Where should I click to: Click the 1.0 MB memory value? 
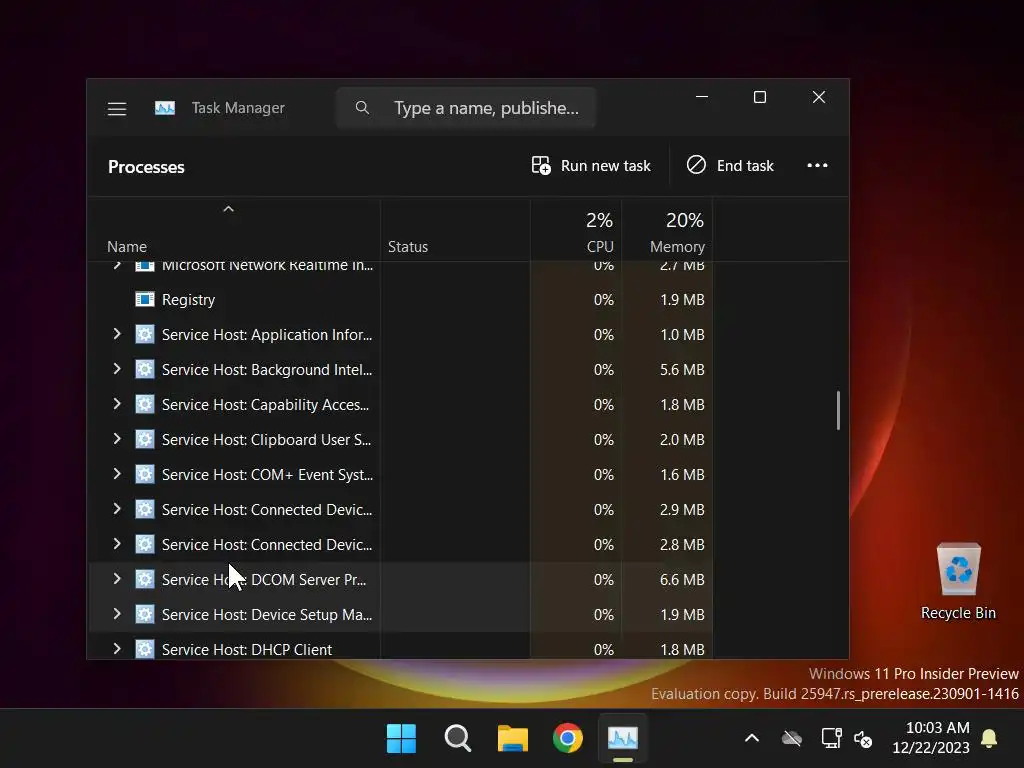[682, 334]
